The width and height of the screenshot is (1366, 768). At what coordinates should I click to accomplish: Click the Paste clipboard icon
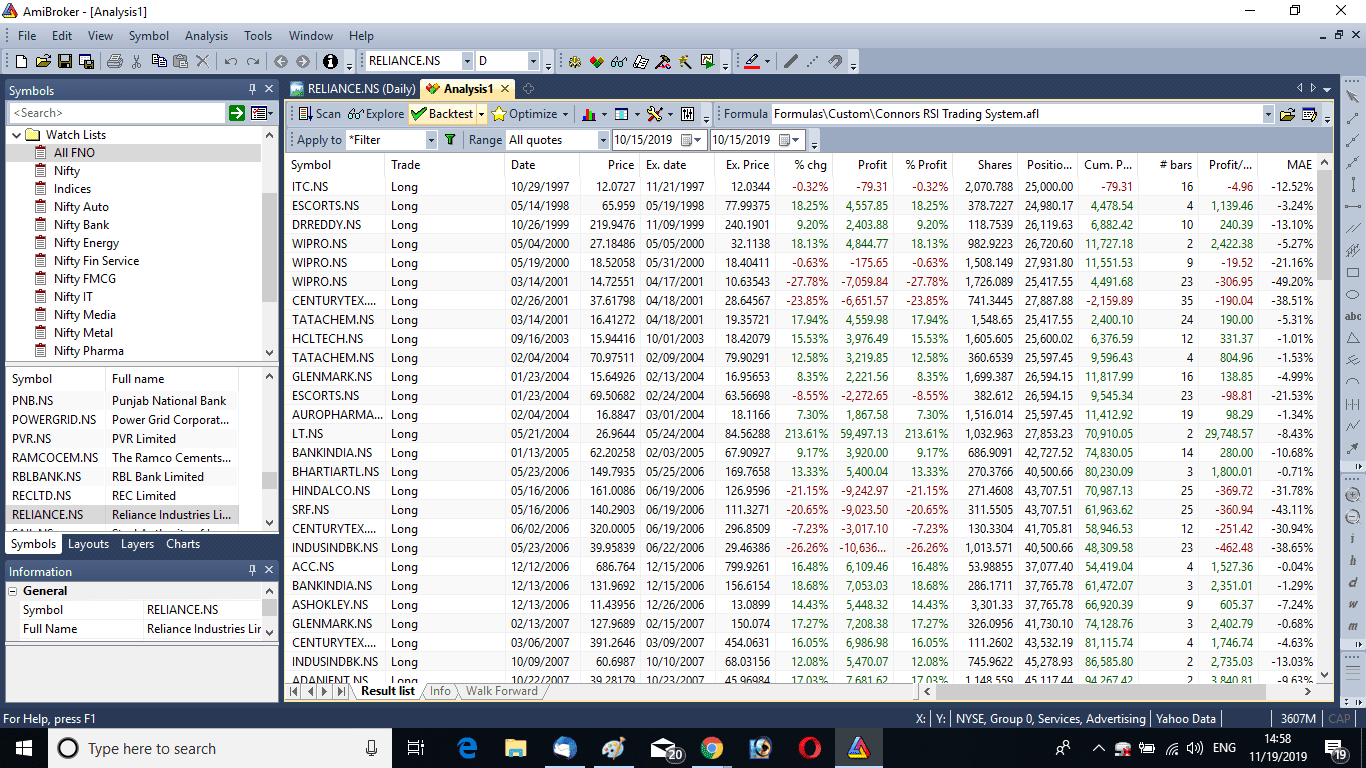(181, 61)
